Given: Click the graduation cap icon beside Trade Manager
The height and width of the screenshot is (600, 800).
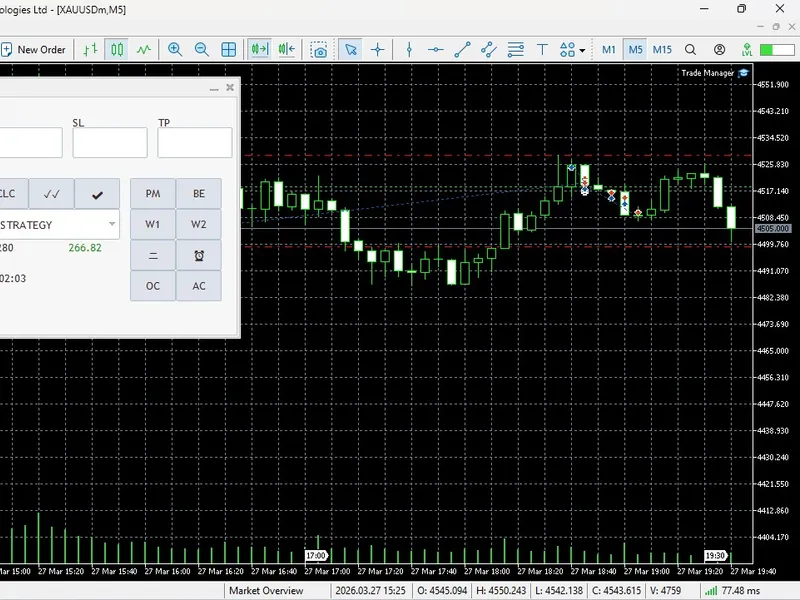Looking at the screenshot, I should click(743, 73).
